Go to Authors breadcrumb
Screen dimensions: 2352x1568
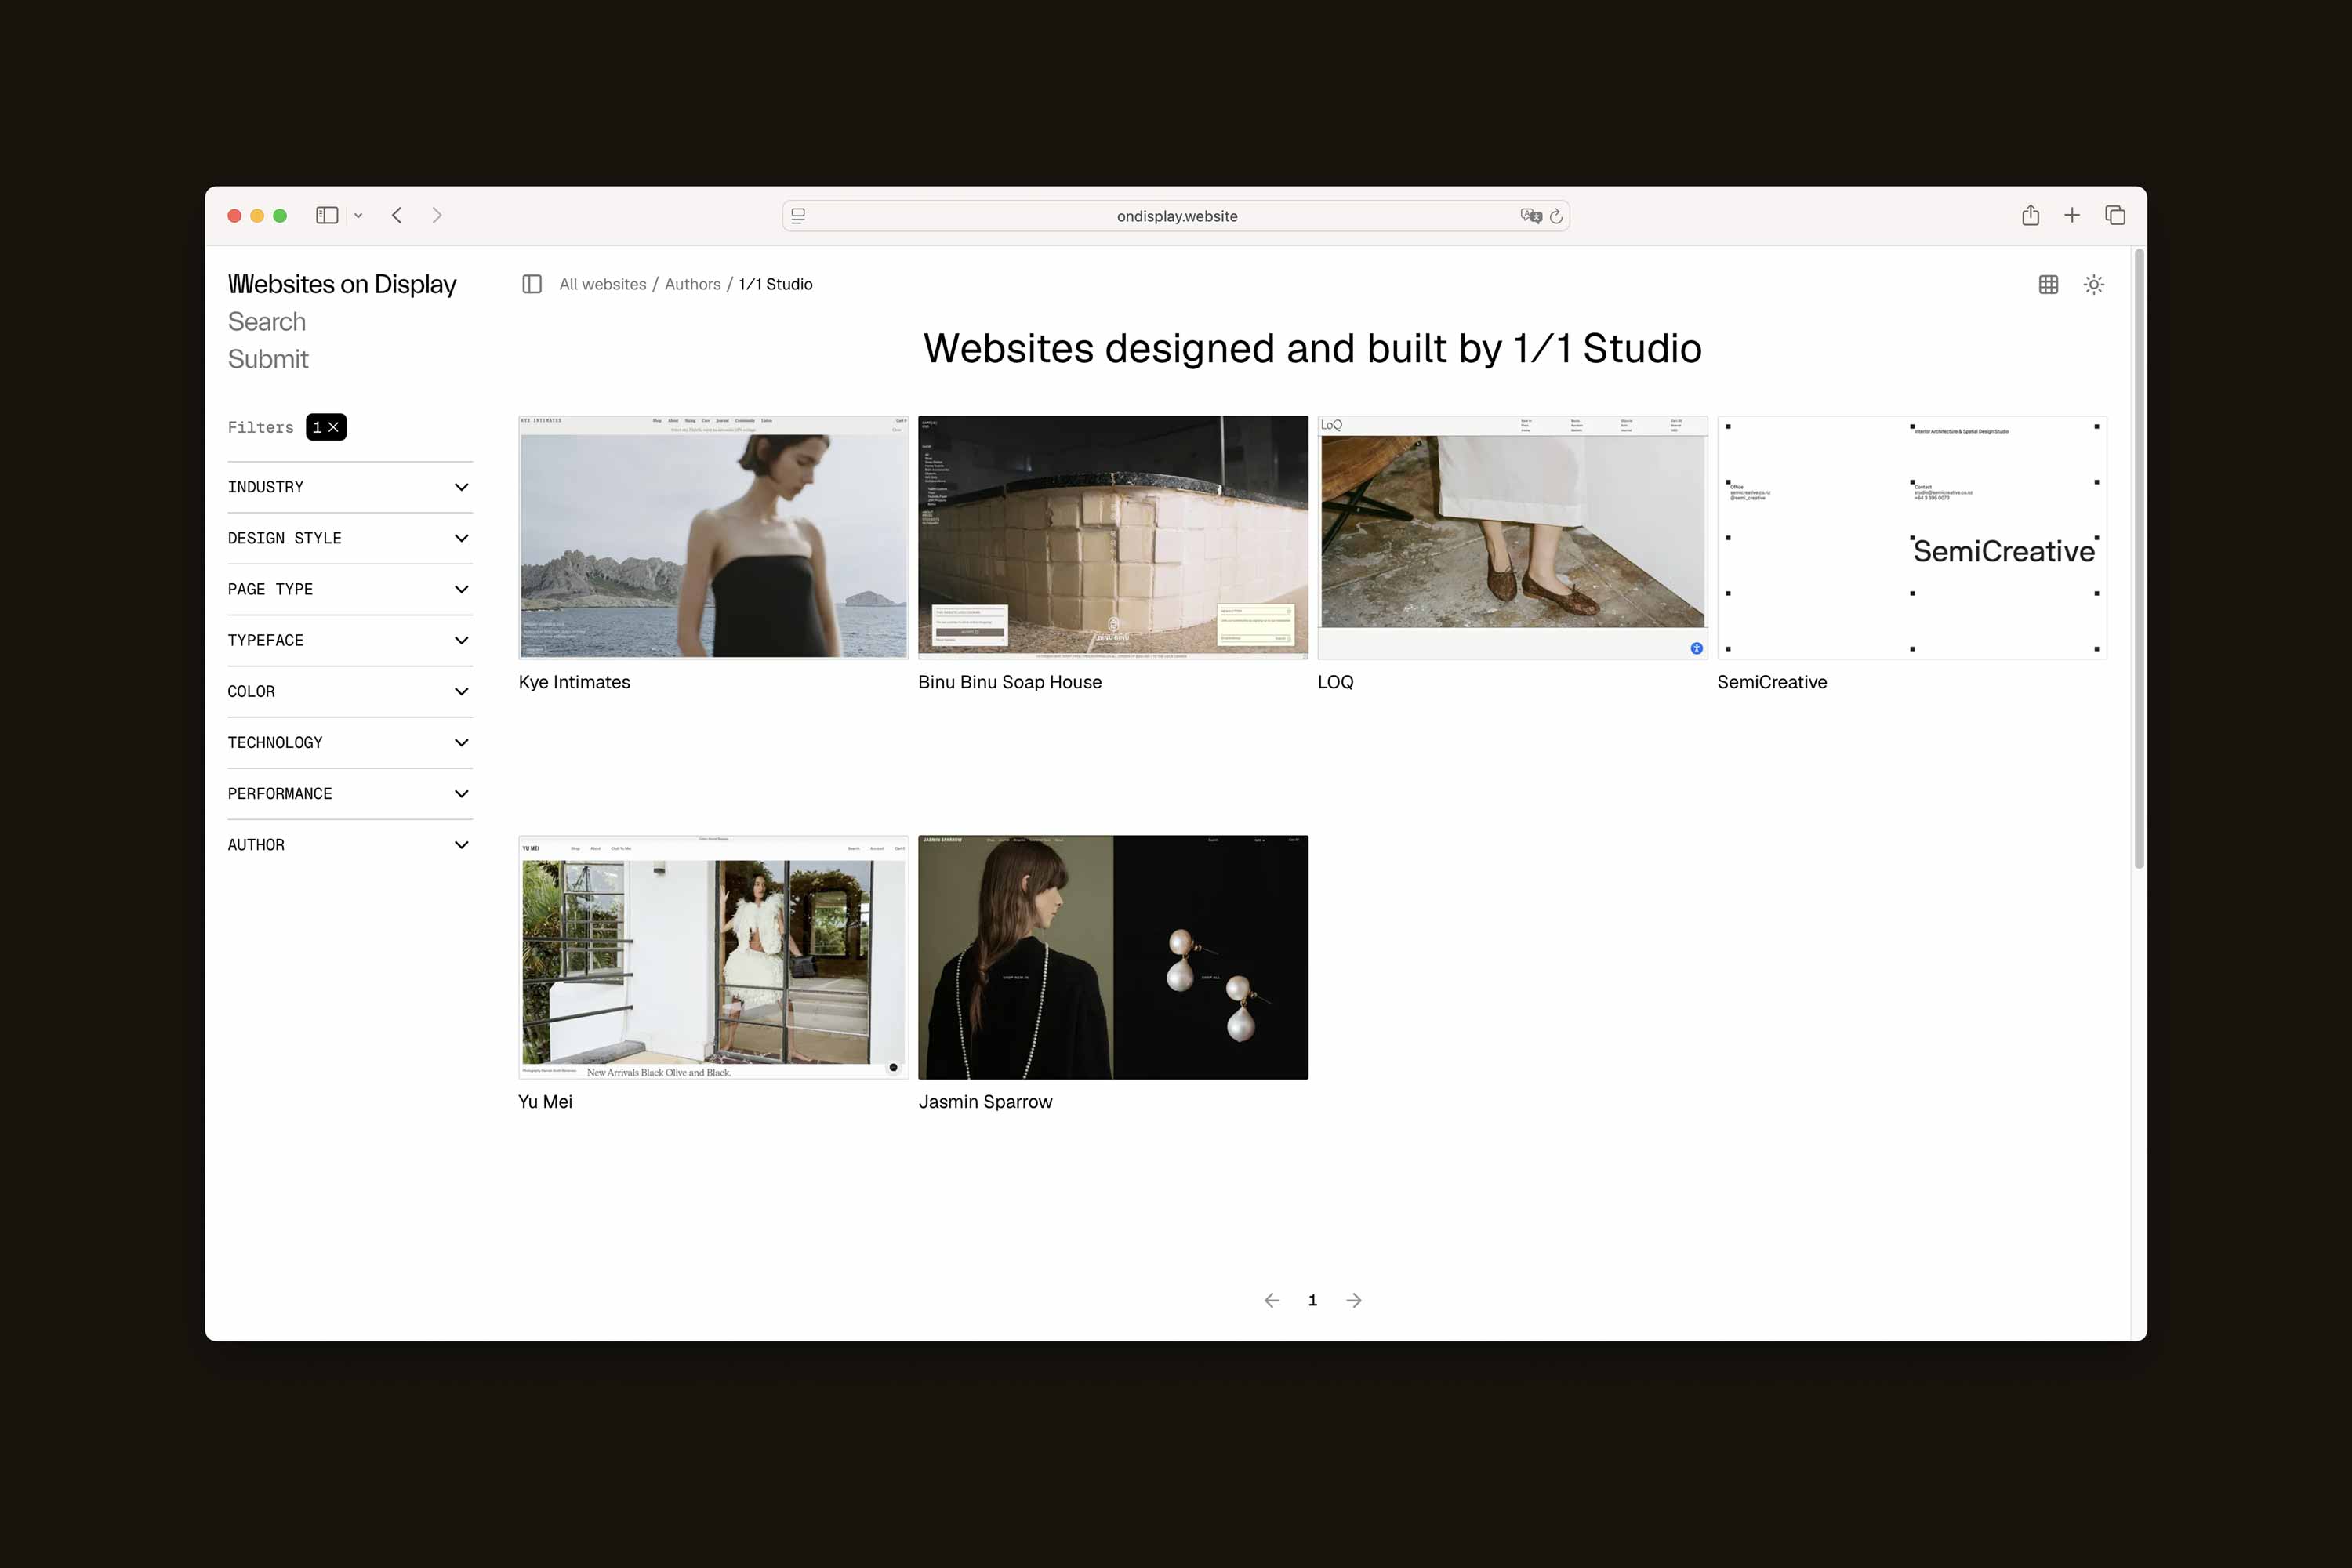[693, 284]
